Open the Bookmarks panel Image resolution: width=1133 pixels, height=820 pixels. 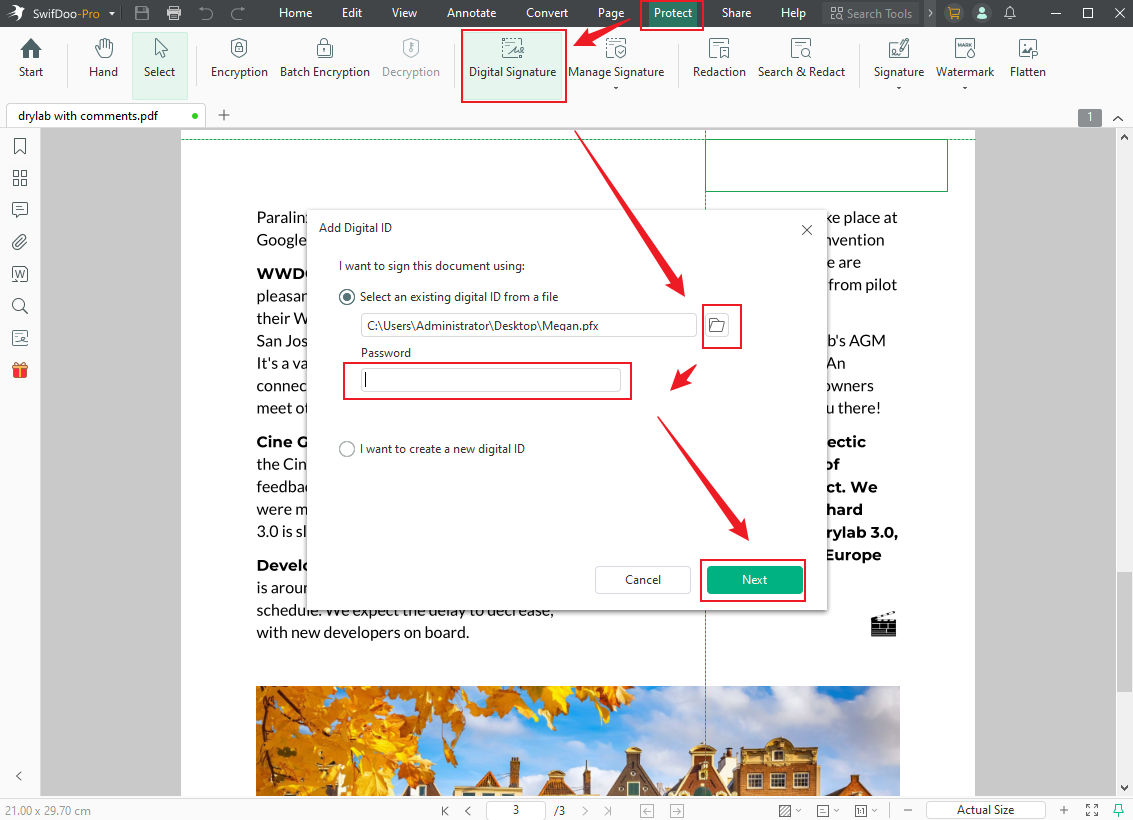19,146
